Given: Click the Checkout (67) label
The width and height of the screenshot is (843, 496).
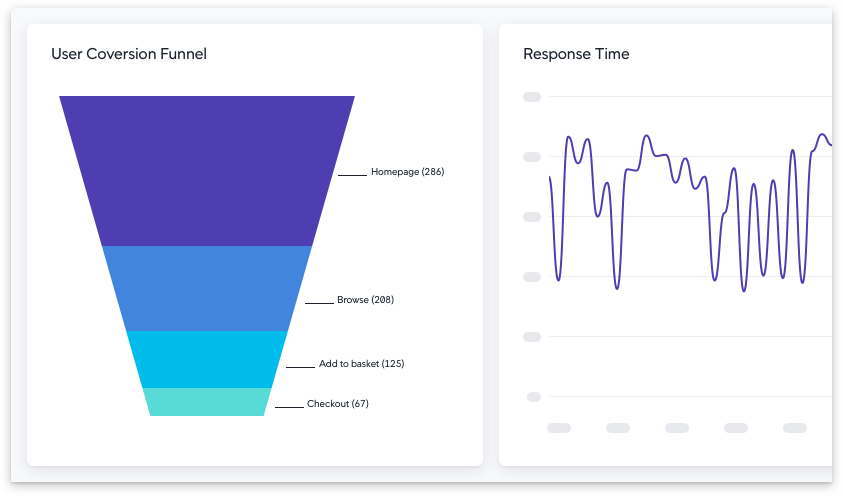Looking at the screenshot, I should coord(338,404).
